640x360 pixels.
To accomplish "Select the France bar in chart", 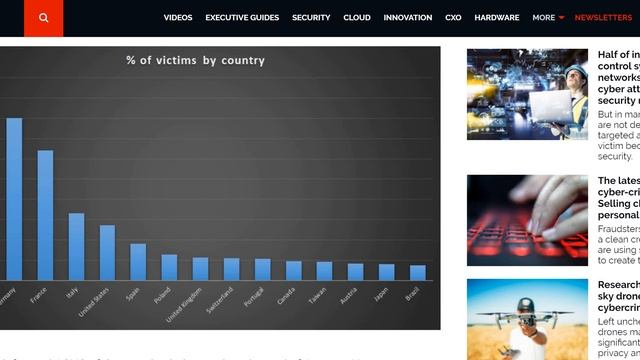I will 45,215.
